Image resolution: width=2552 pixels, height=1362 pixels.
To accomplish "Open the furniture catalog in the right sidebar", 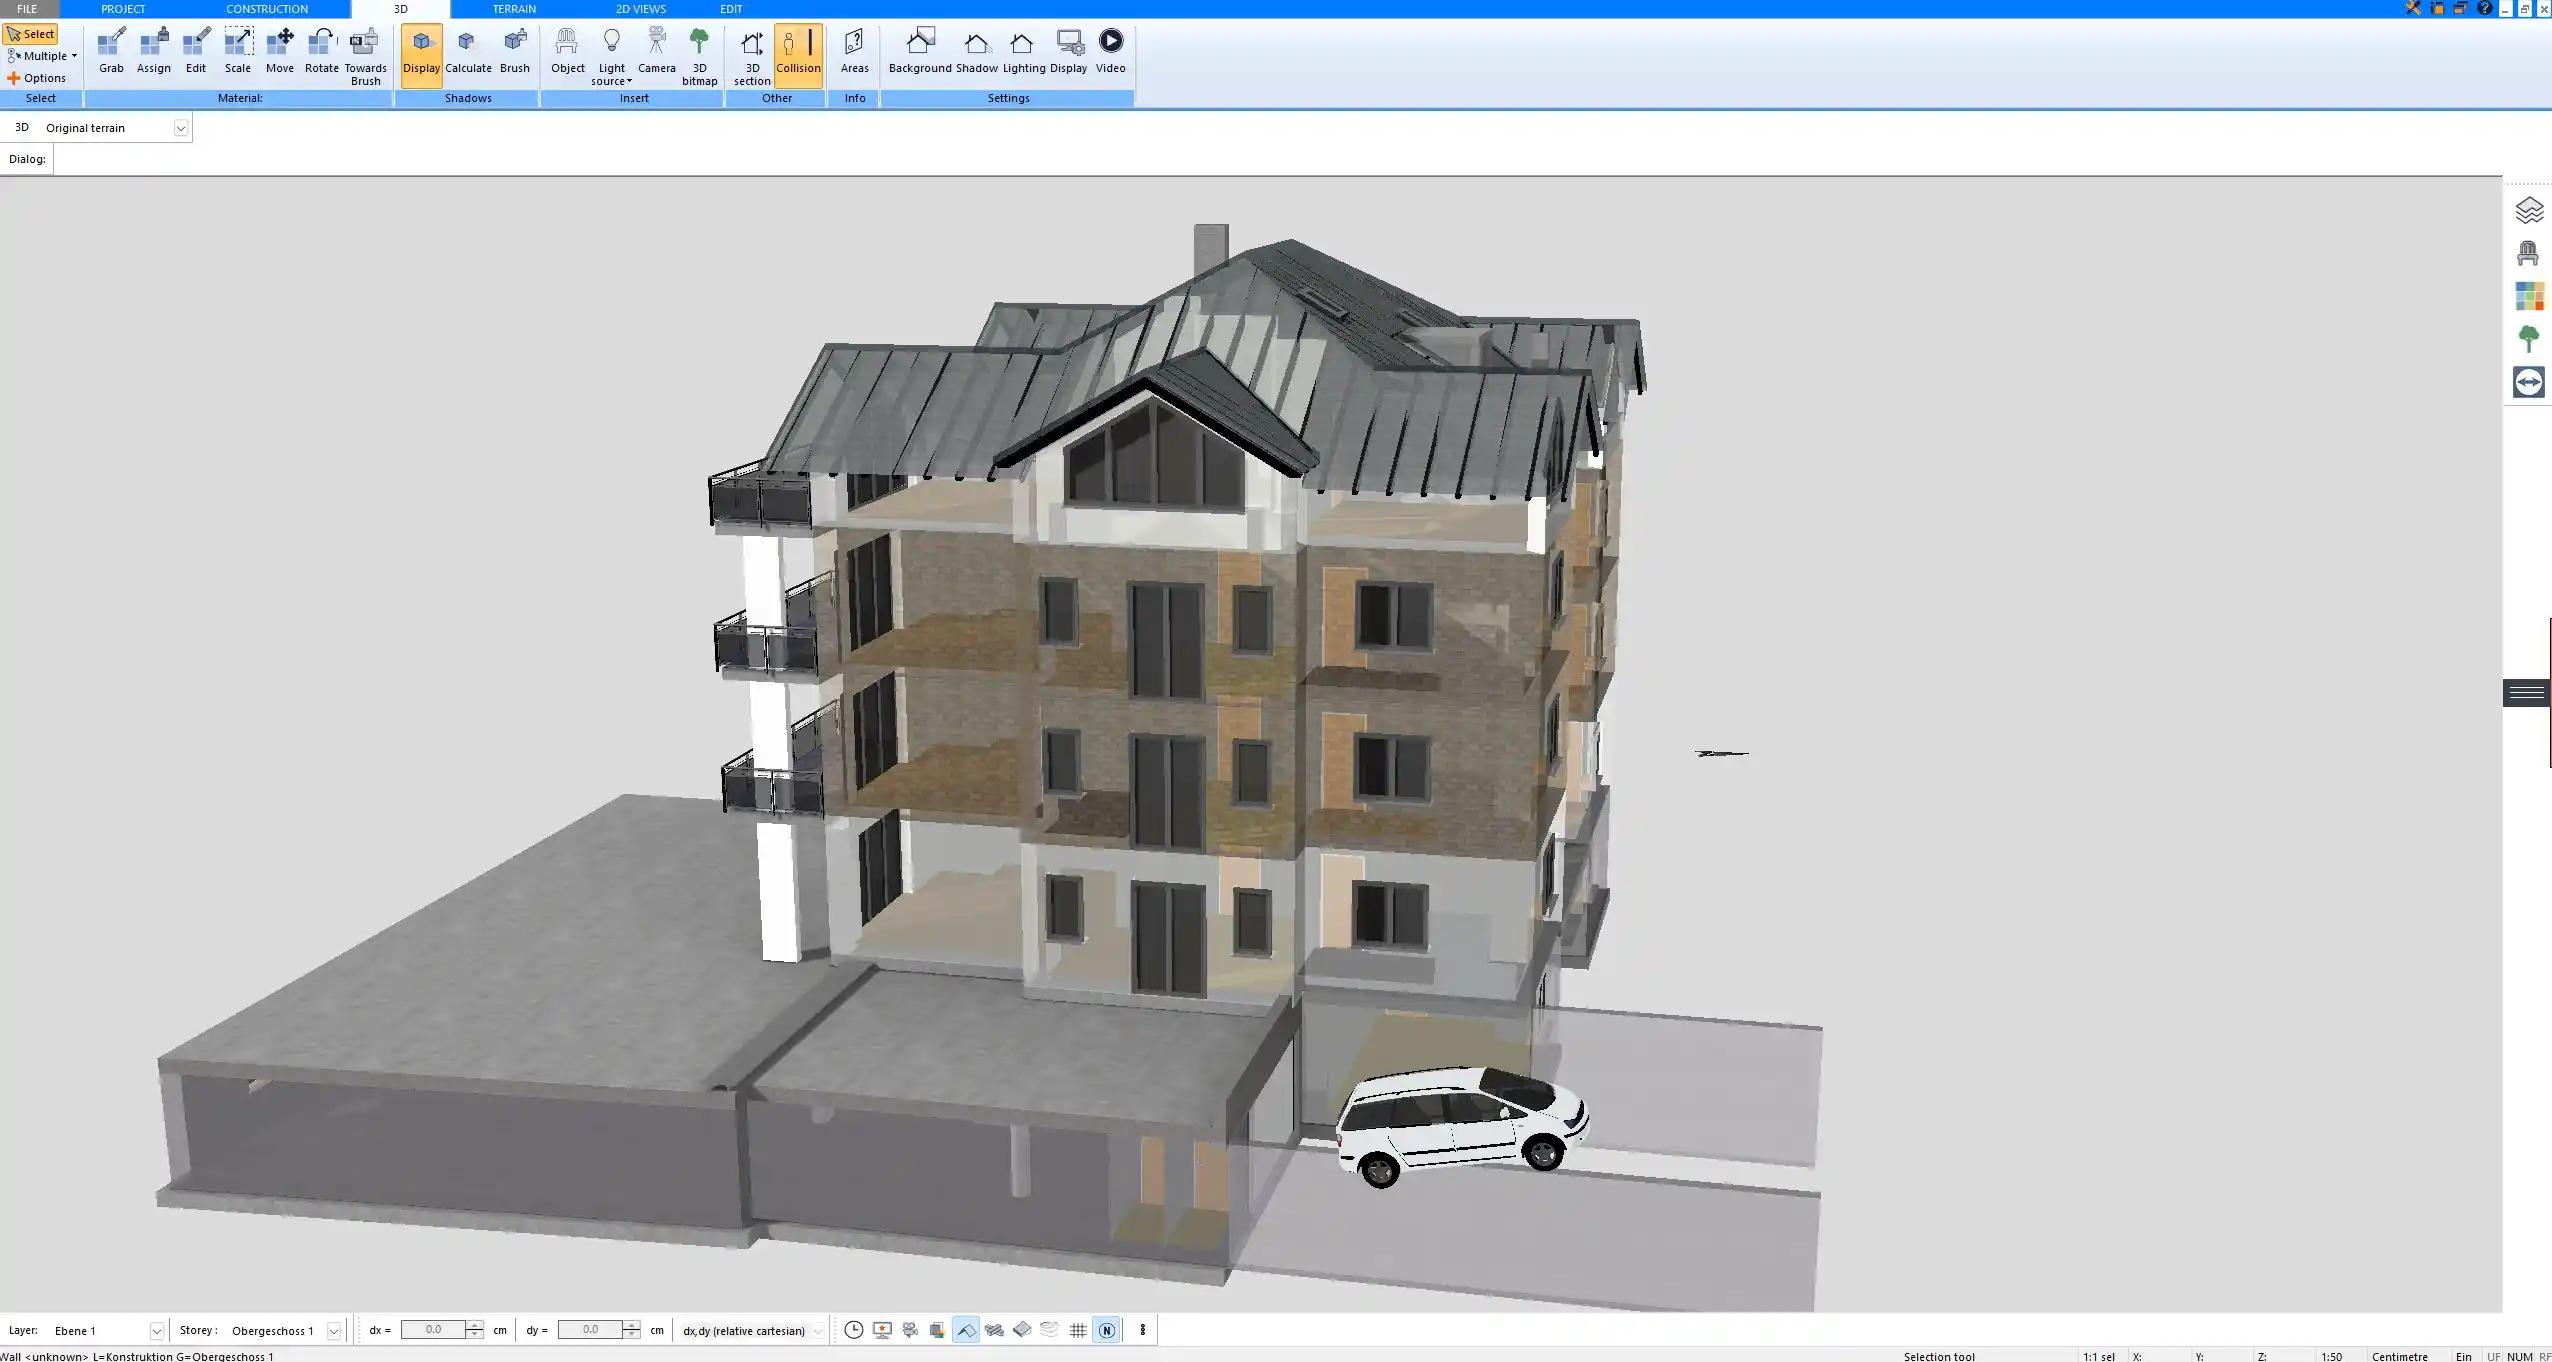I will [2529, 252].
